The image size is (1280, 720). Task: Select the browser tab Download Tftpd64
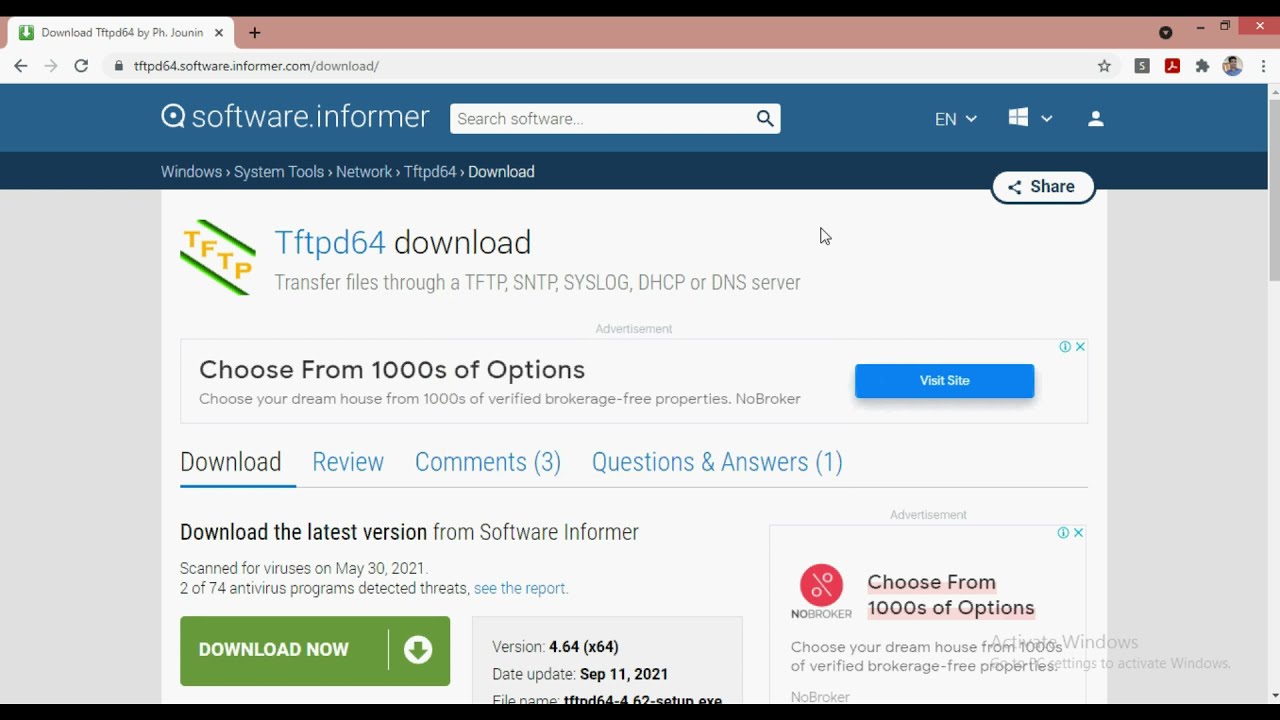[x=122, y=33]
